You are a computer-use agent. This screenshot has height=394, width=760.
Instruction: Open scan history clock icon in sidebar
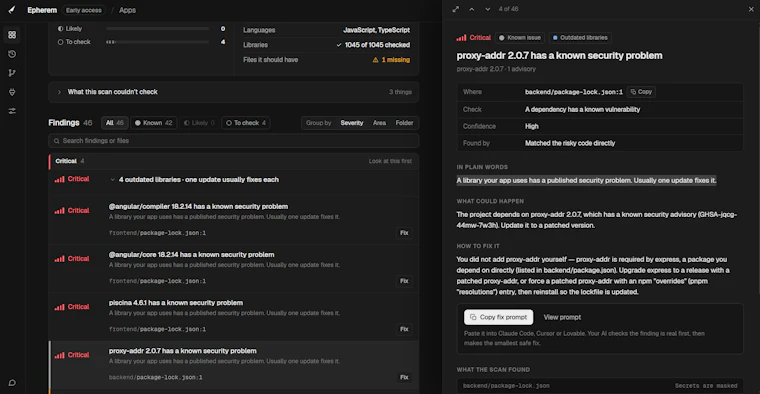[12, 54]
